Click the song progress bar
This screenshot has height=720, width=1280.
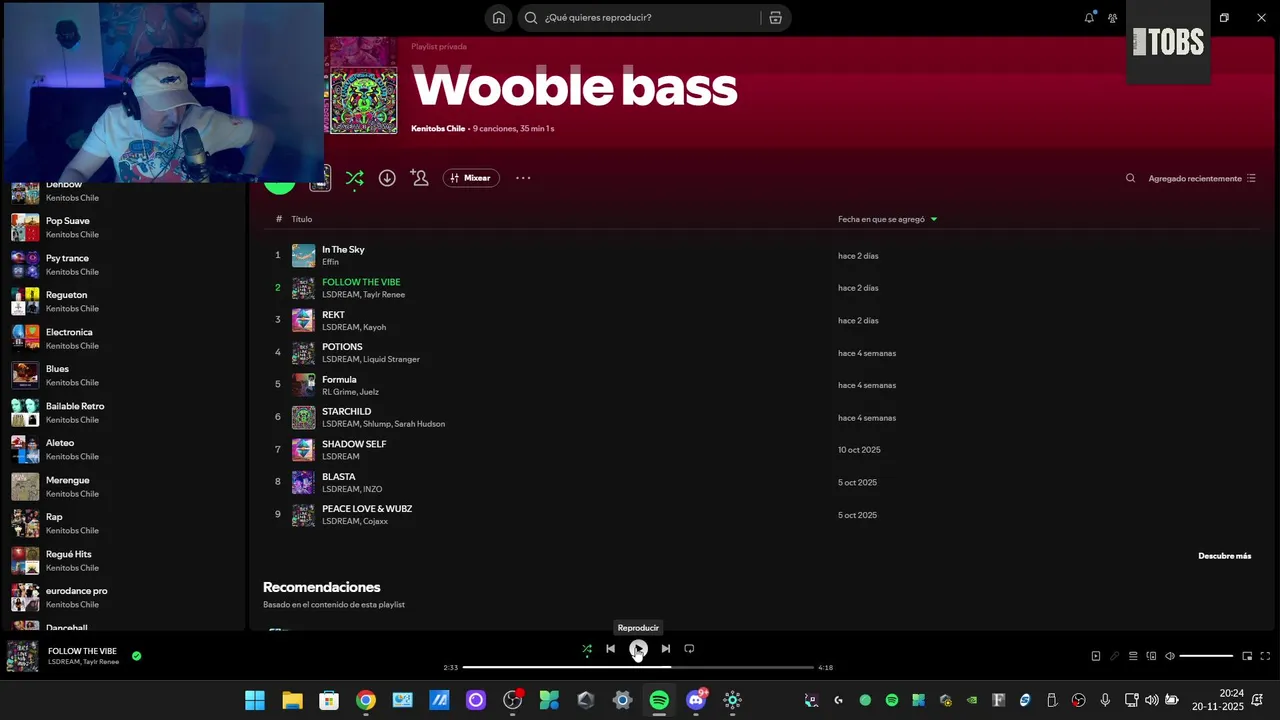click(x=638, y=667)
